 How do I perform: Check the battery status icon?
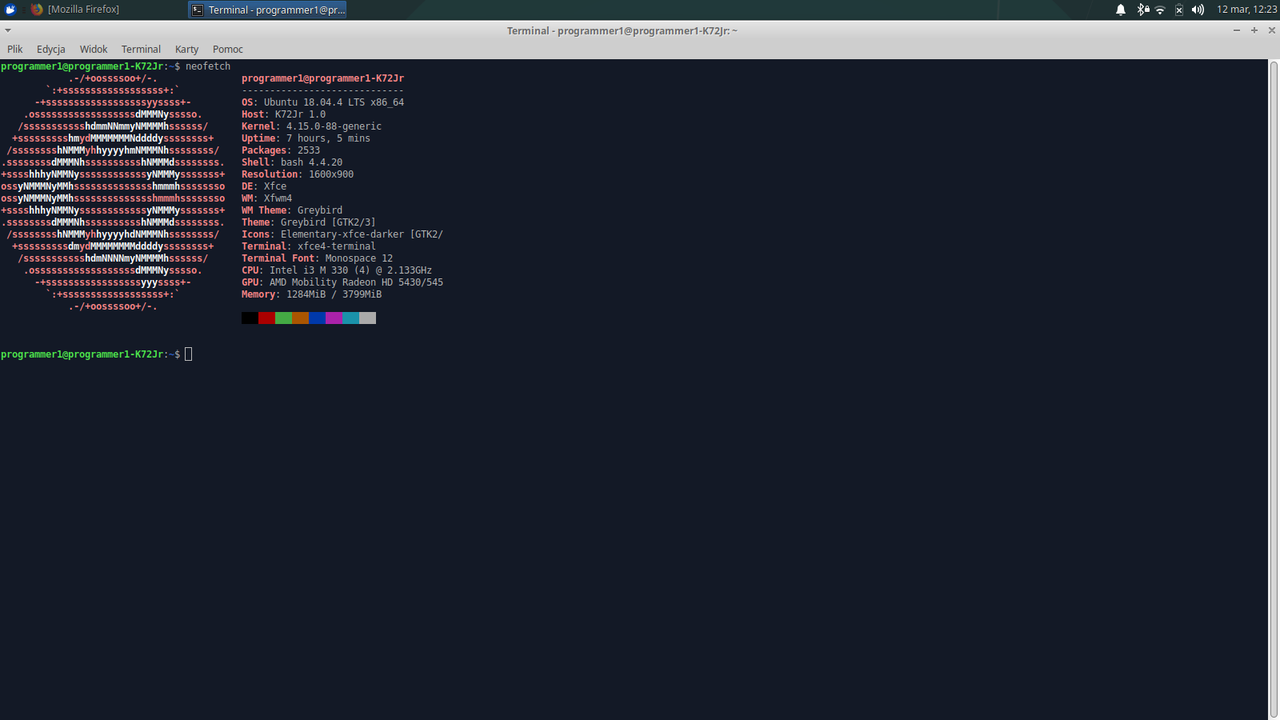point(1179,10)
